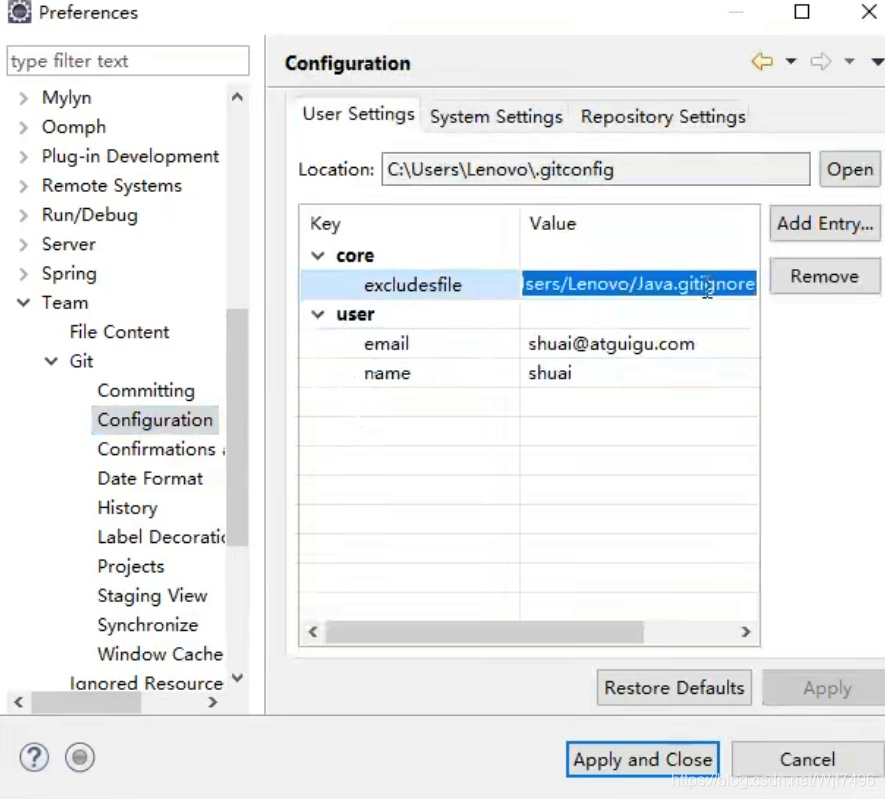Click table horizontal scrollbar left arrow
This screenshot has width=885, height=799.
(x=313, y=632)
